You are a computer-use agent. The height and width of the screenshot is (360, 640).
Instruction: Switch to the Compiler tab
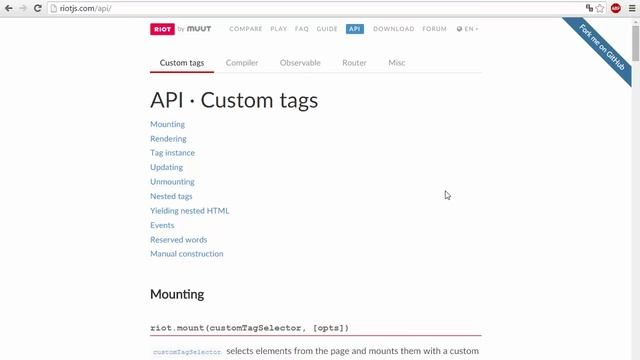click(242, 63)
